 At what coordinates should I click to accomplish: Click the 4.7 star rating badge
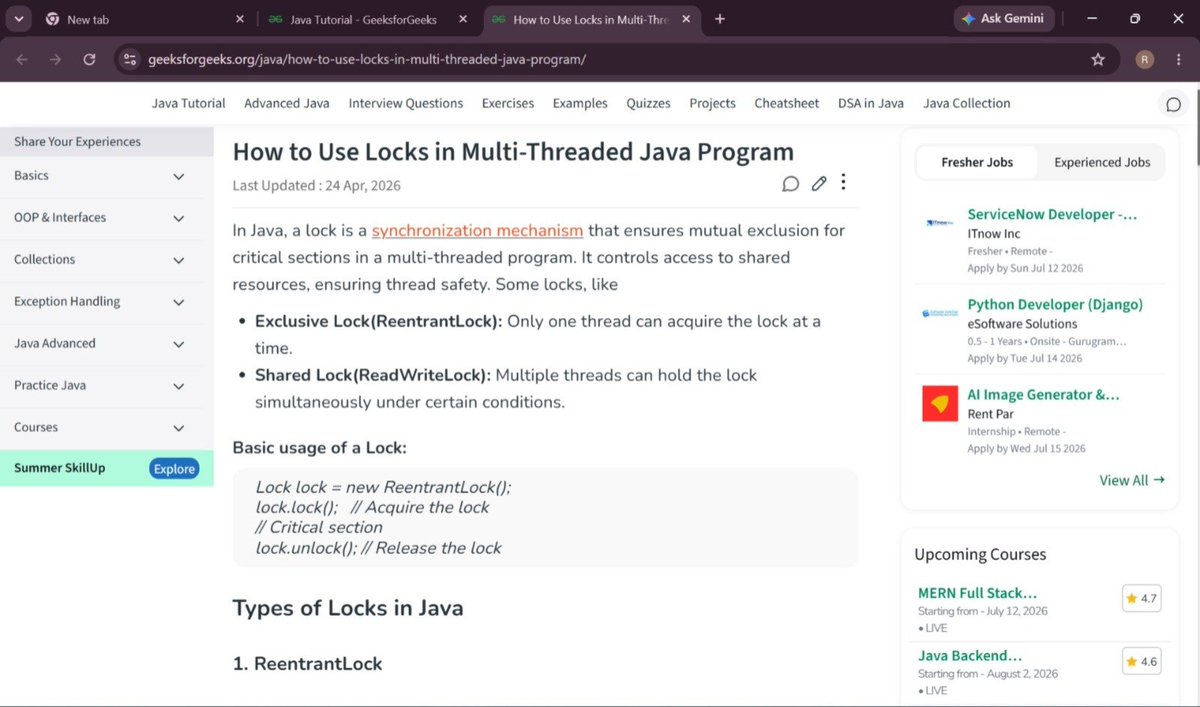click(1141, 598)
